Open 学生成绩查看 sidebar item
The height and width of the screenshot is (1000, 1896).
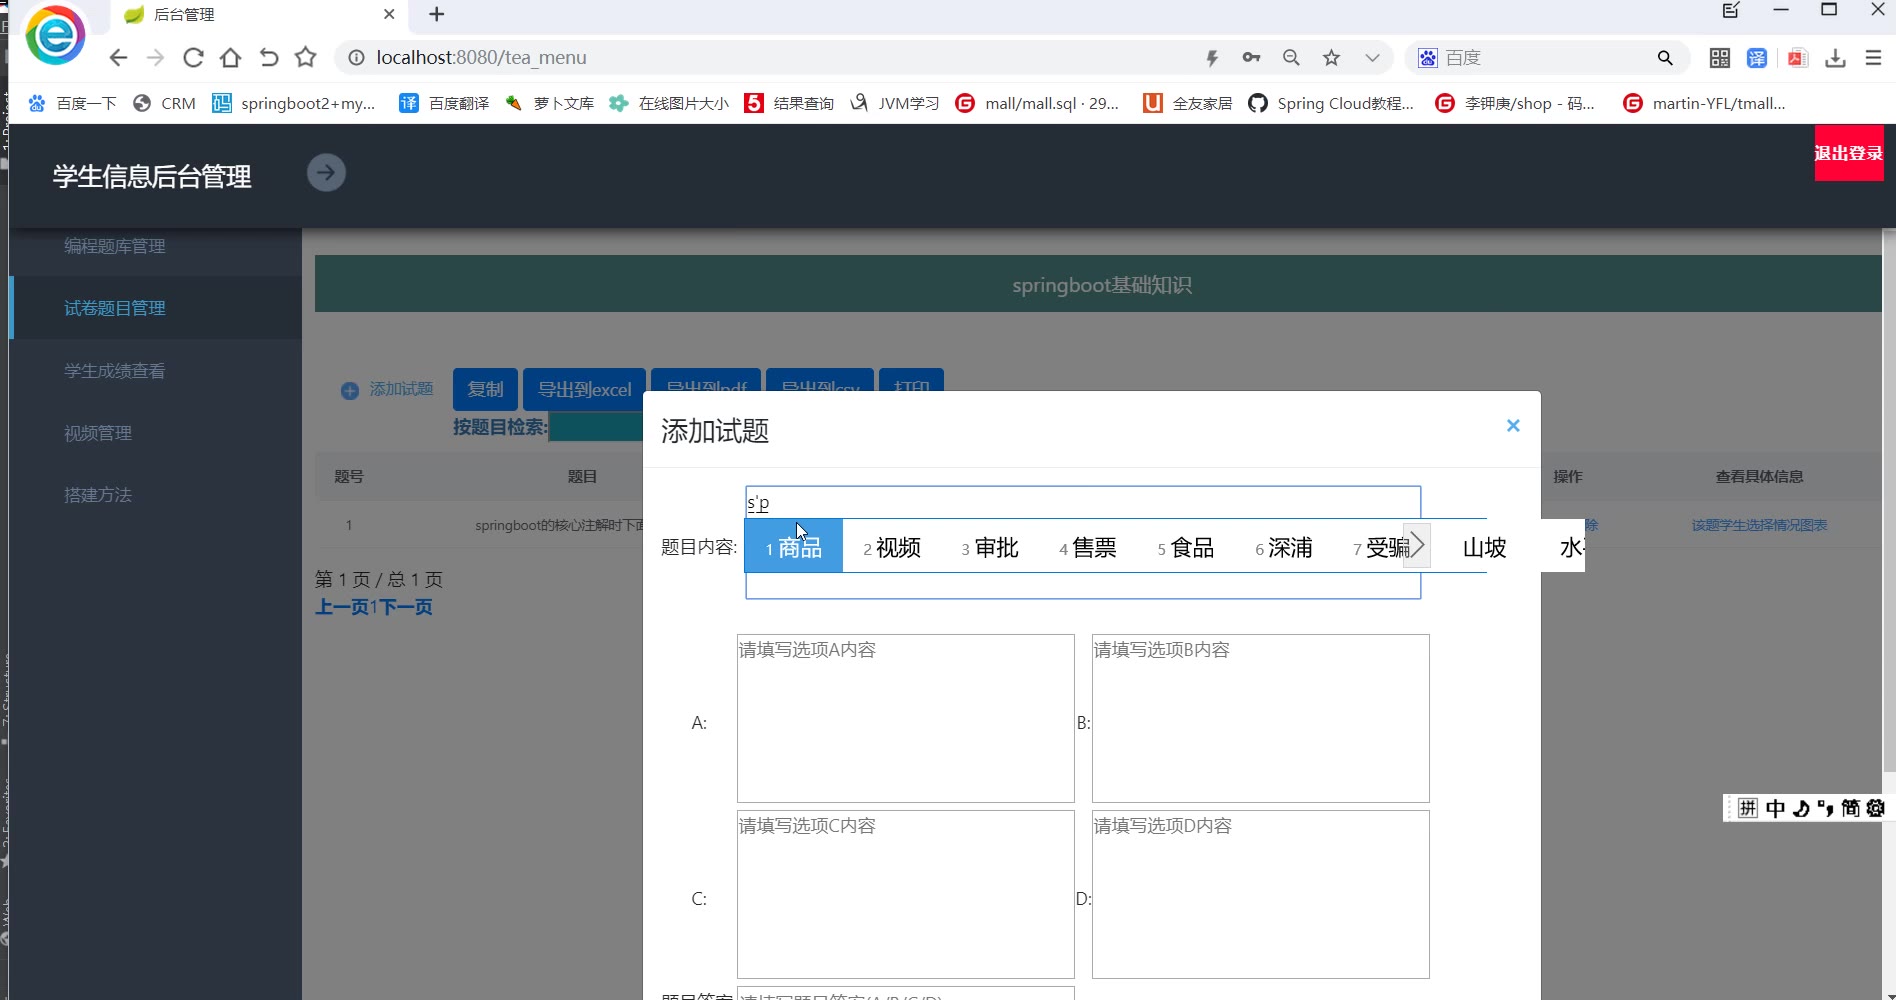click(115, 371)
